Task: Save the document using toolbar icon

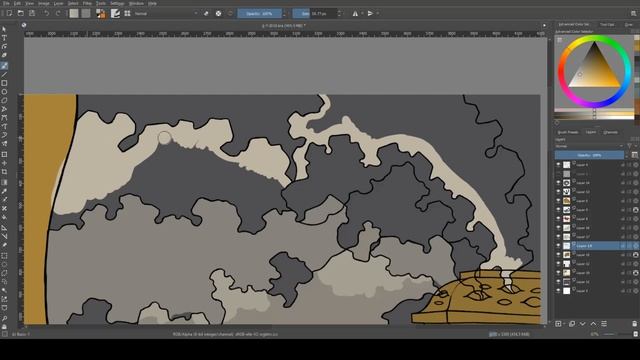Action: tap(32, 13)
